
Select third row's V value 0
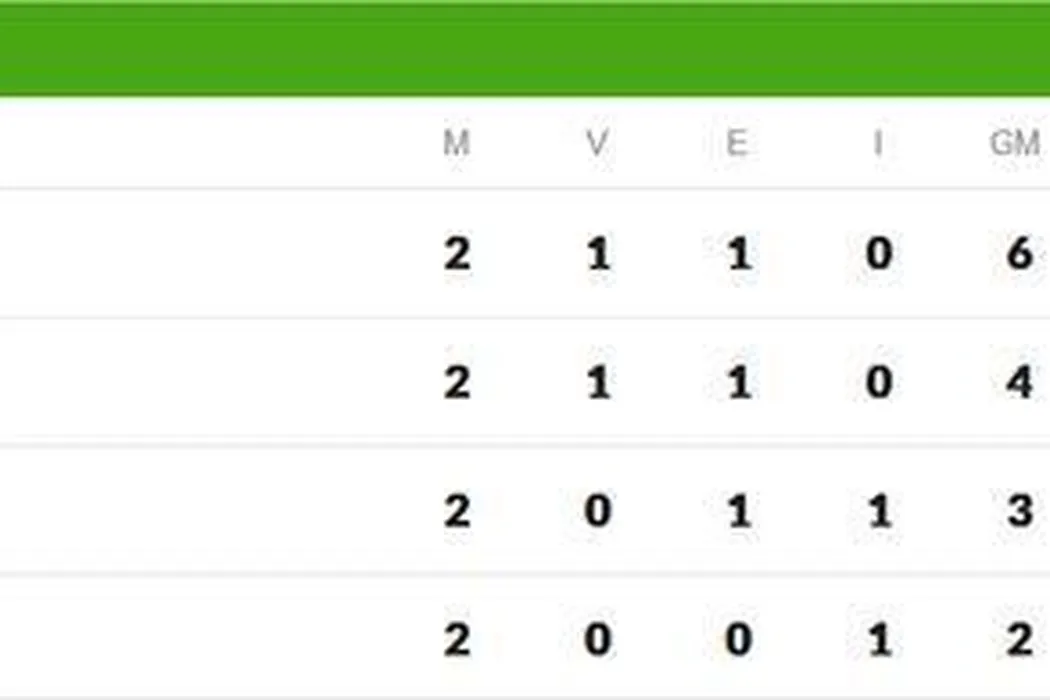coord(598,511)
